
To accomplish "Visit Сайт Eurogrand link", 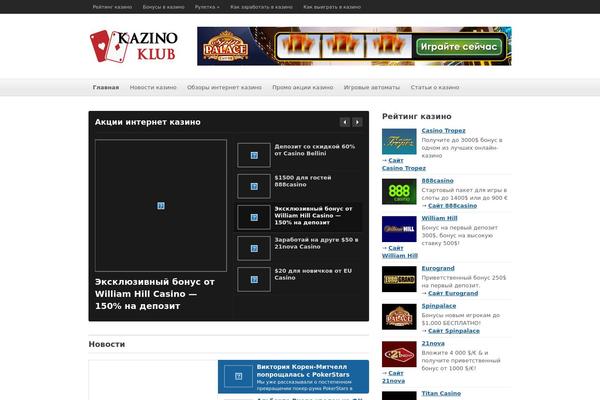I will 453,293.
